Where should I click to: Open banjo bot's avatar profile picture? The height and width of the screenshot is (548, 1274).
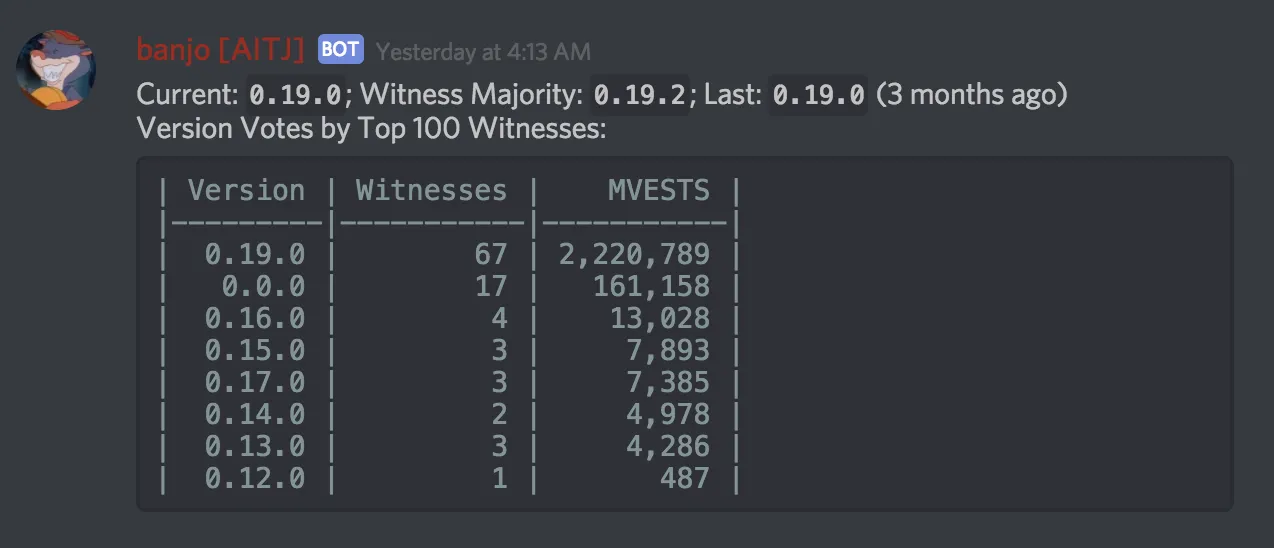click(56, 70)
